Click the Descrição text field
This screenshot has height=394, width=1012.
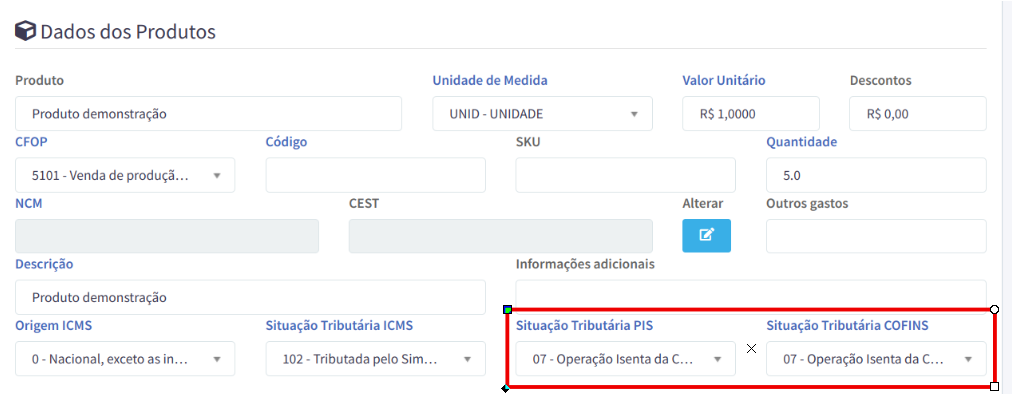250,297
